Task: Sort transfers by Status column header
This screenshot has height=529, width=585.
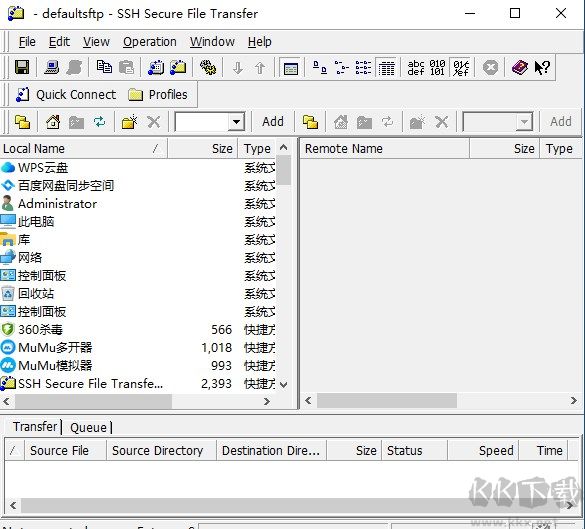Action: (x=414, y=451)
